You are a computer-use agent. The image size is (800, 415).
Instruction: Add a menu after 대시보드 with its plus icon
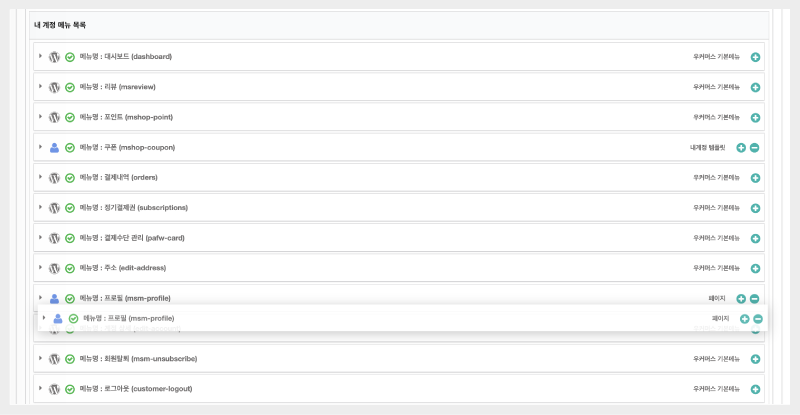tap(755, 57)
